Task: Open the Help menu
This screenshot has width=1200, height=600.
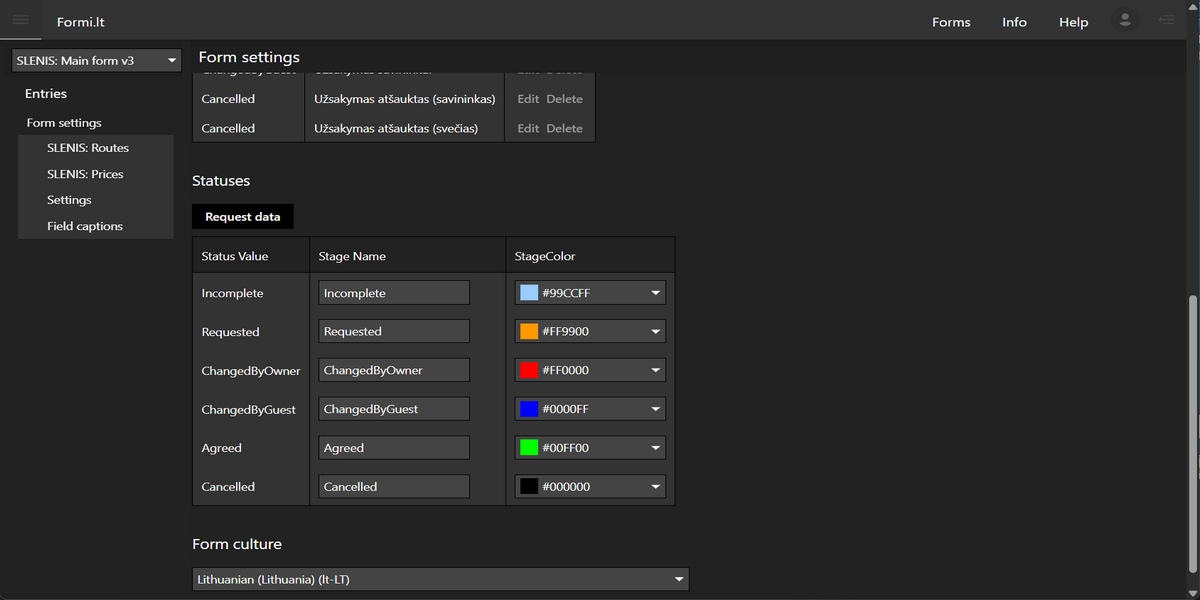Action: click(x=1073, y=22)
